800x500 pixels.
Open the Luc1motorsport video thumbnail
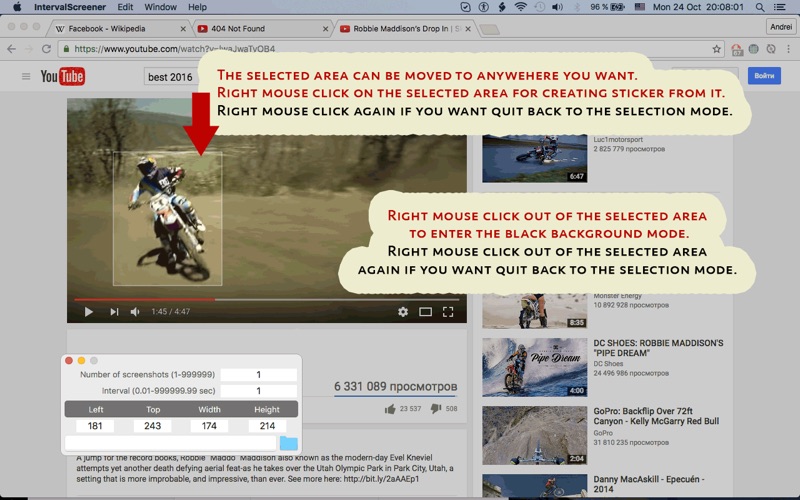(534, 158)
